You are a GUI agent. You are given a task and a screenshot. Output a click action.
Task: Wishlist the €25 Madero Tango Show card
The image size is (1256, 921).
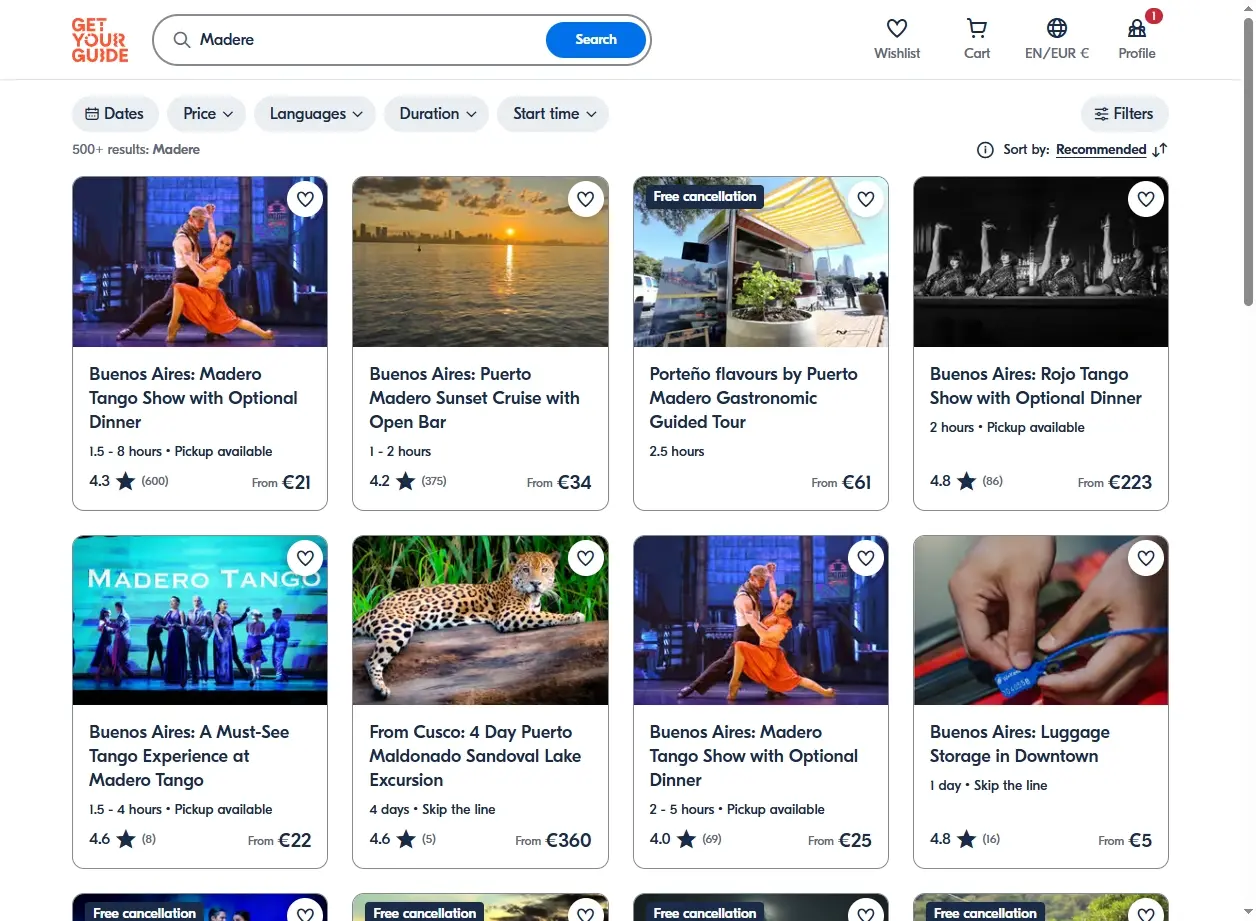point(866,558)
